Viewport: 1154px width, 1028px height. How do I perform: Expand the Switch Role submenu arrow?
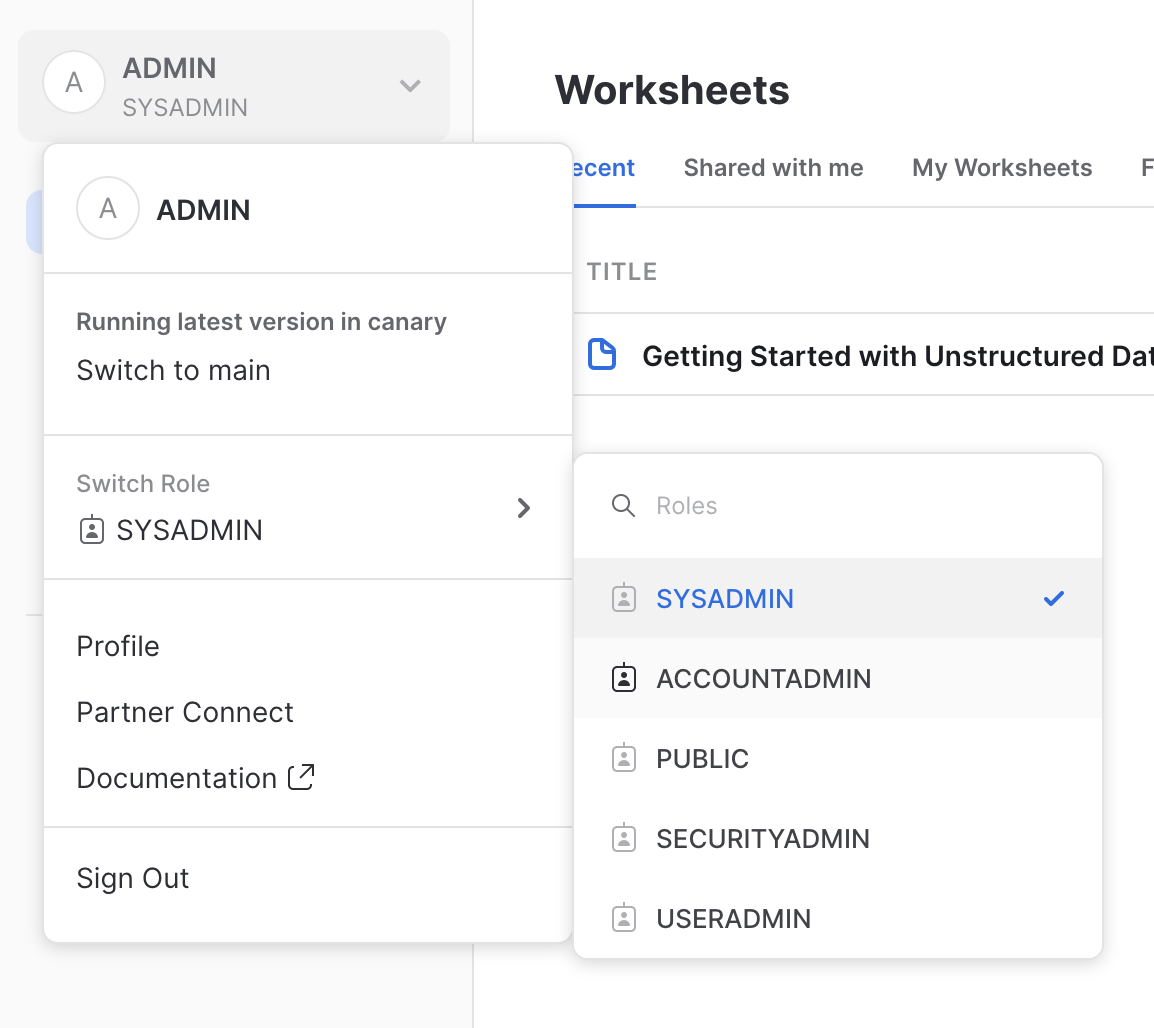523,508
